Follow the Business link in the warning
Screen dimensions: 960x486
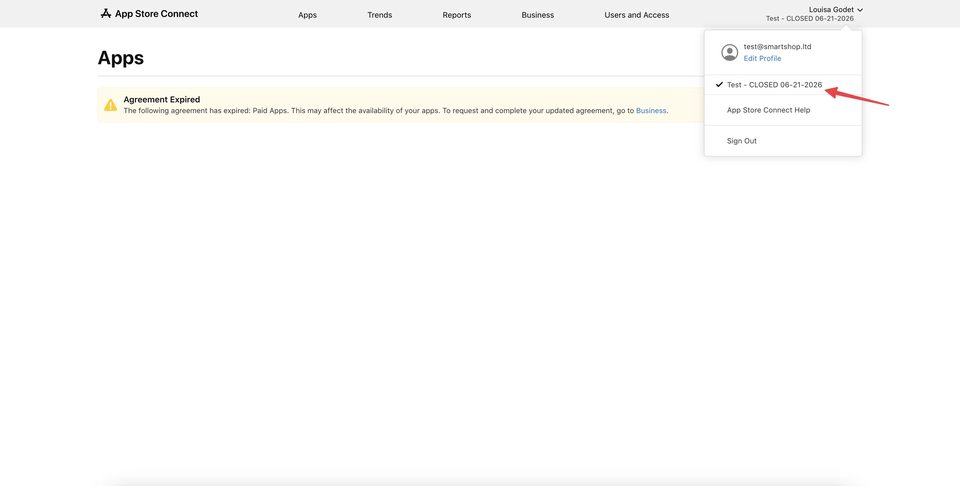pos(651,111)
